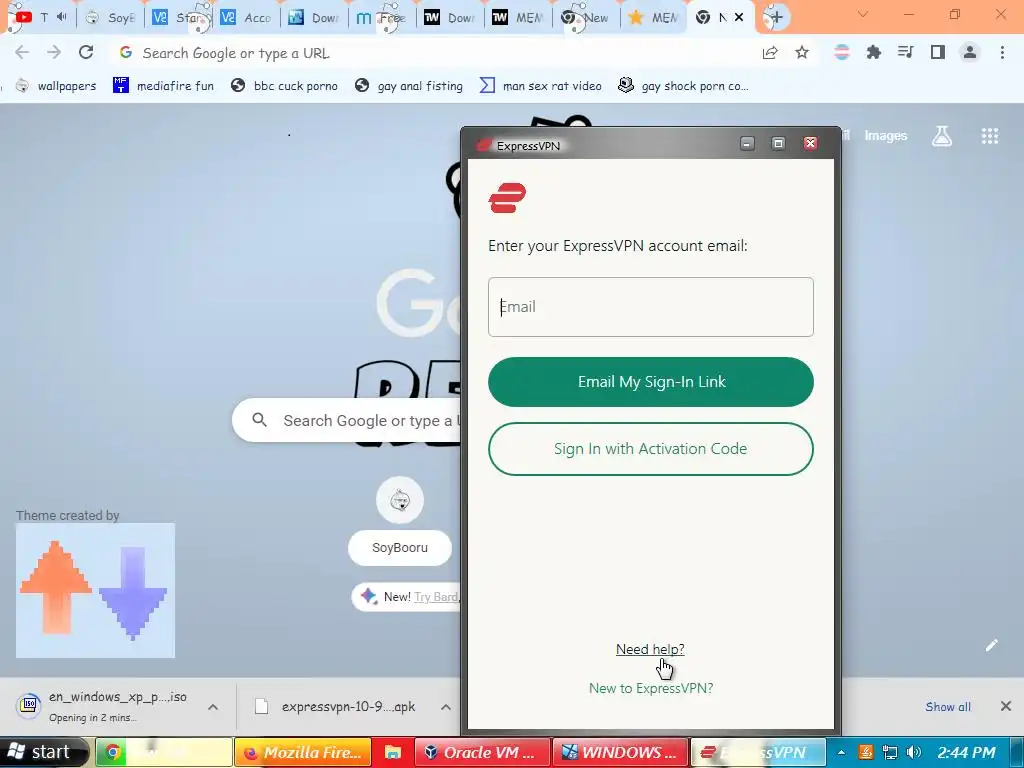Switch to Oracle VM in the taskbar
The width and height of the screenshot is (1024, 768).
[482, 752]
